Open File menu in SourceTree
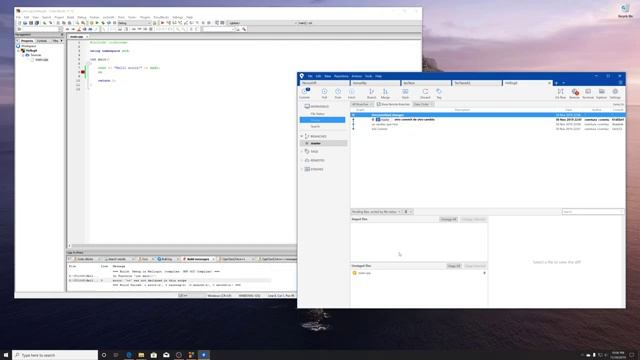This screenshot has width=640, height=360. pyautogui.click(x=310, y=76)
